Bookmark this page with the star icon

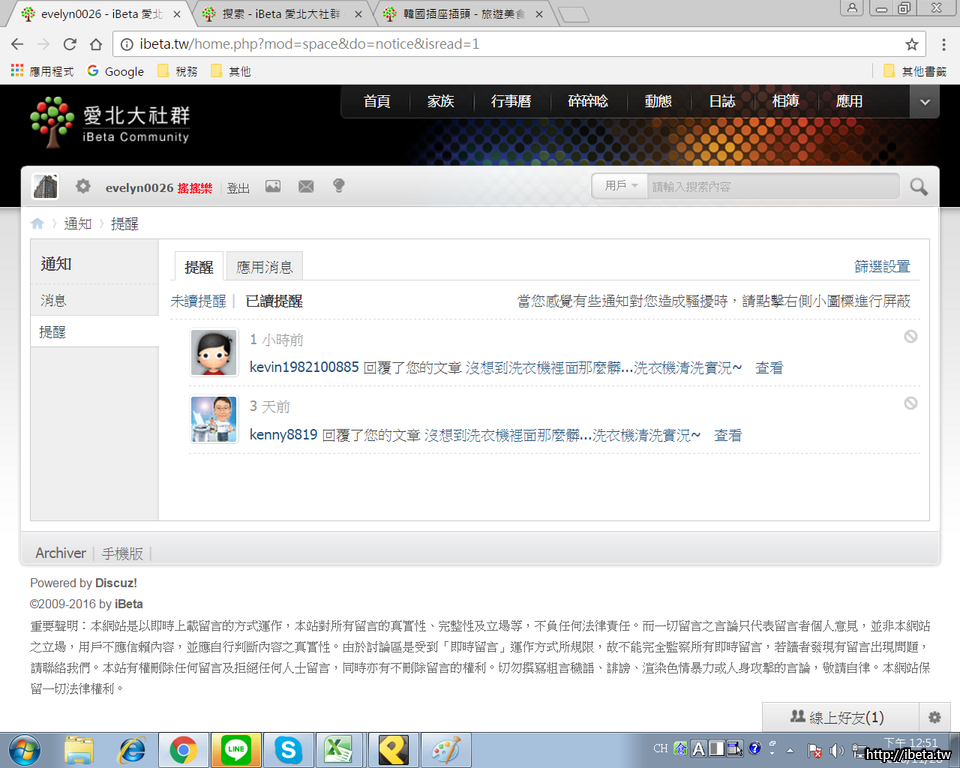tap(912, 44)
